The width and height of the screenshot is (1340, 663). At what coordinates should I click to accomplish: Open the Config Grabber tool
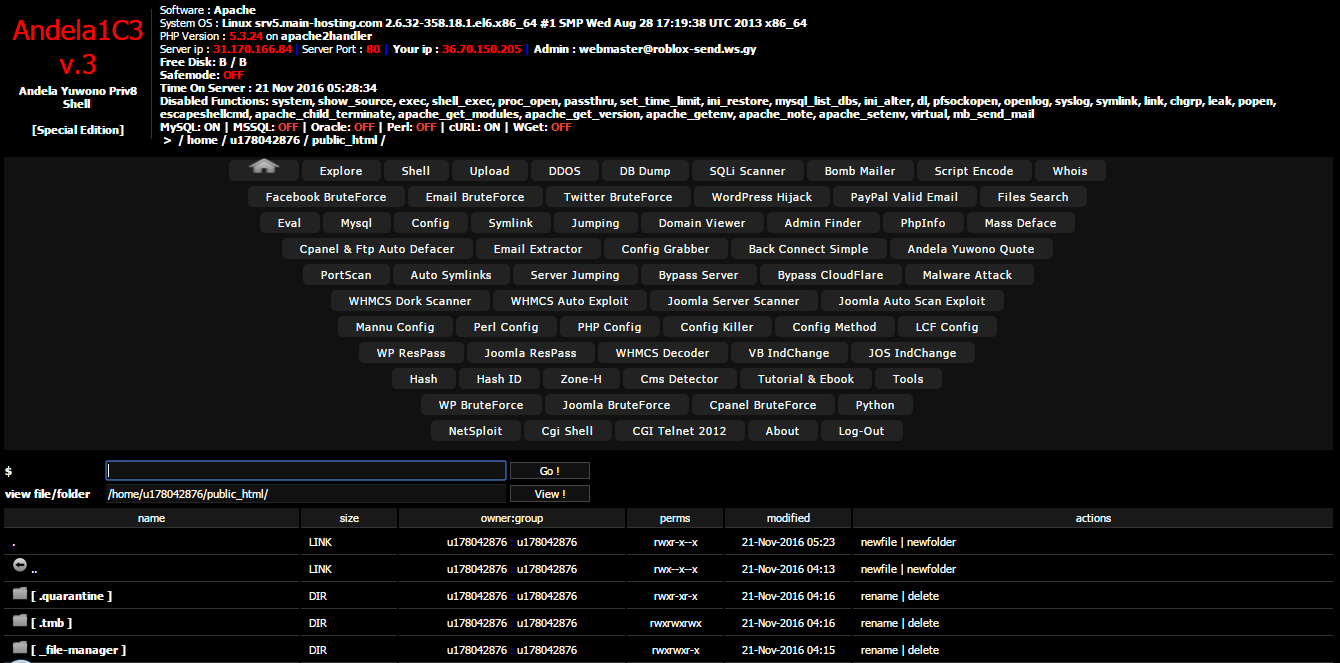tap(666, 248)
